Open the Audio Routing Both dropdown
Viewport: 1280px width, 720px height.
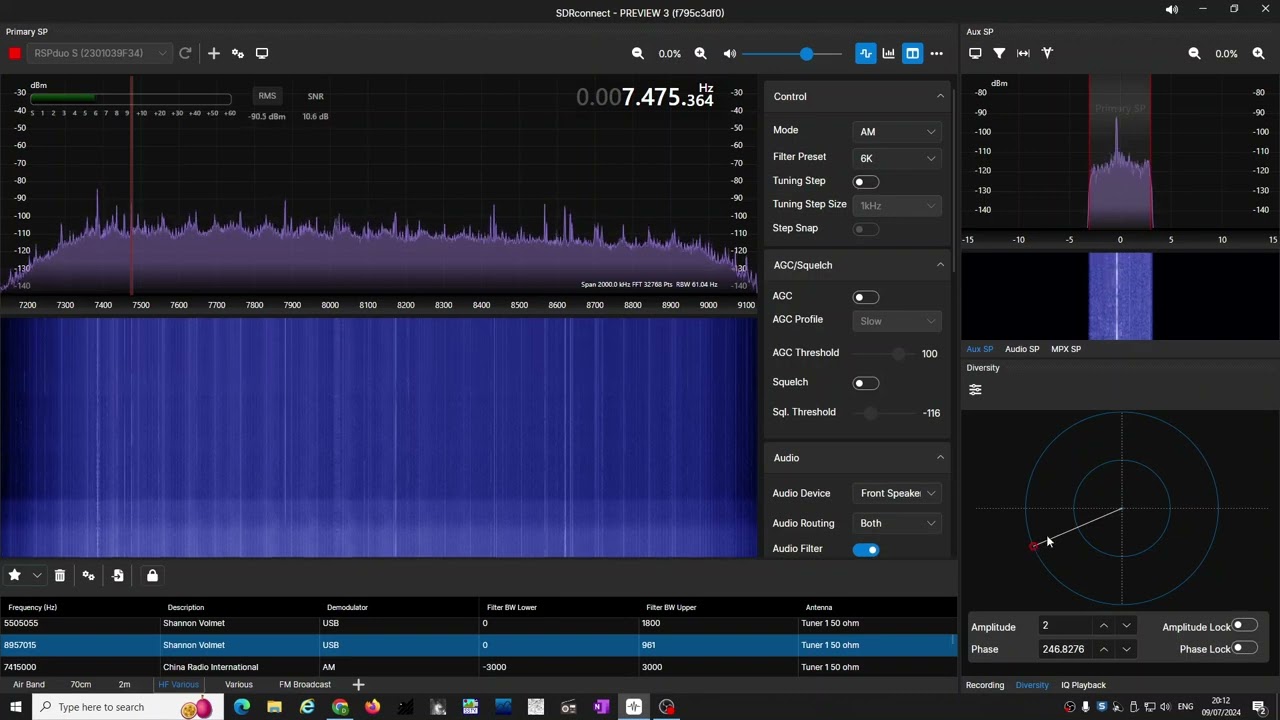[897, 523]
